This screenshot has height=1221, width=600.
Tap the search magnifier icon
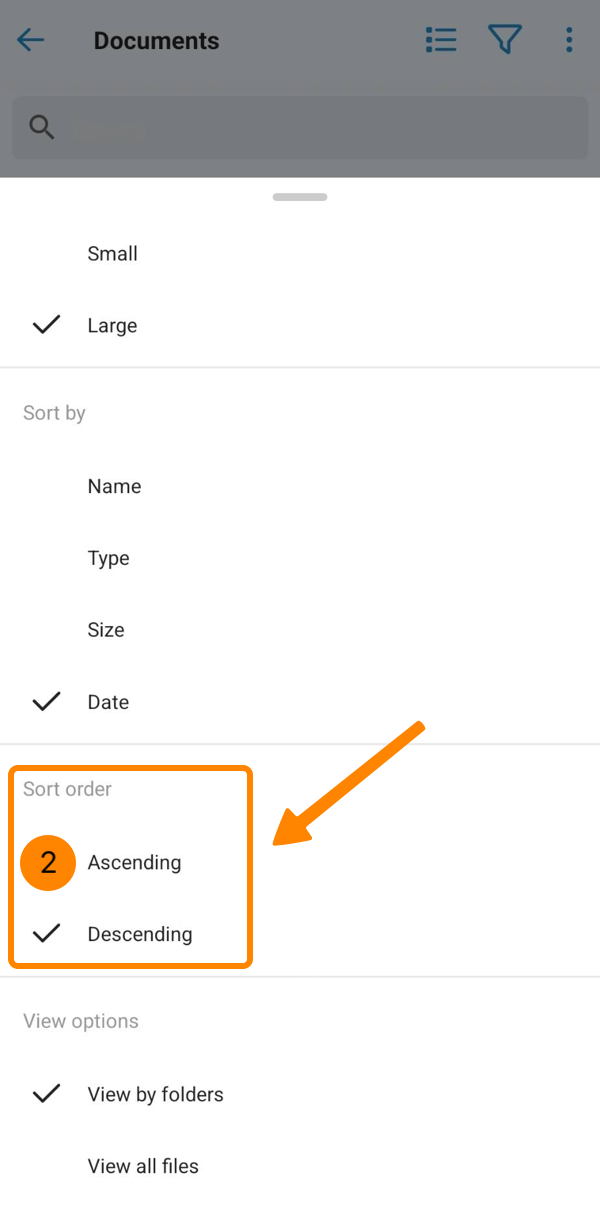(x=41, y=127)
